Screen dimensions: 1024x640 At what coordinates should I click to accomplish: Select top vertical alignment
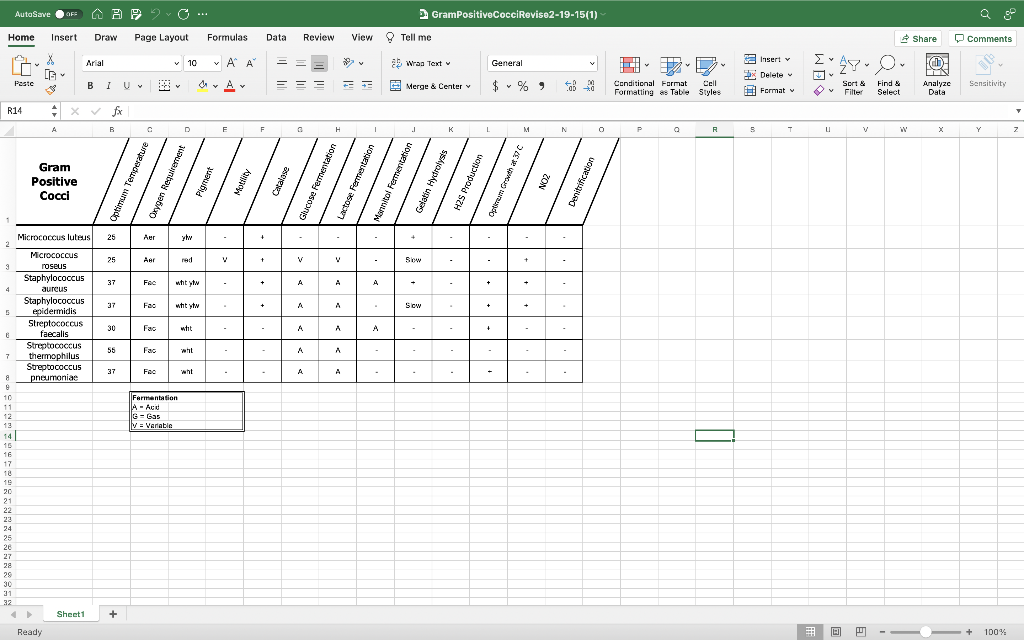click(x=282, y=63)
